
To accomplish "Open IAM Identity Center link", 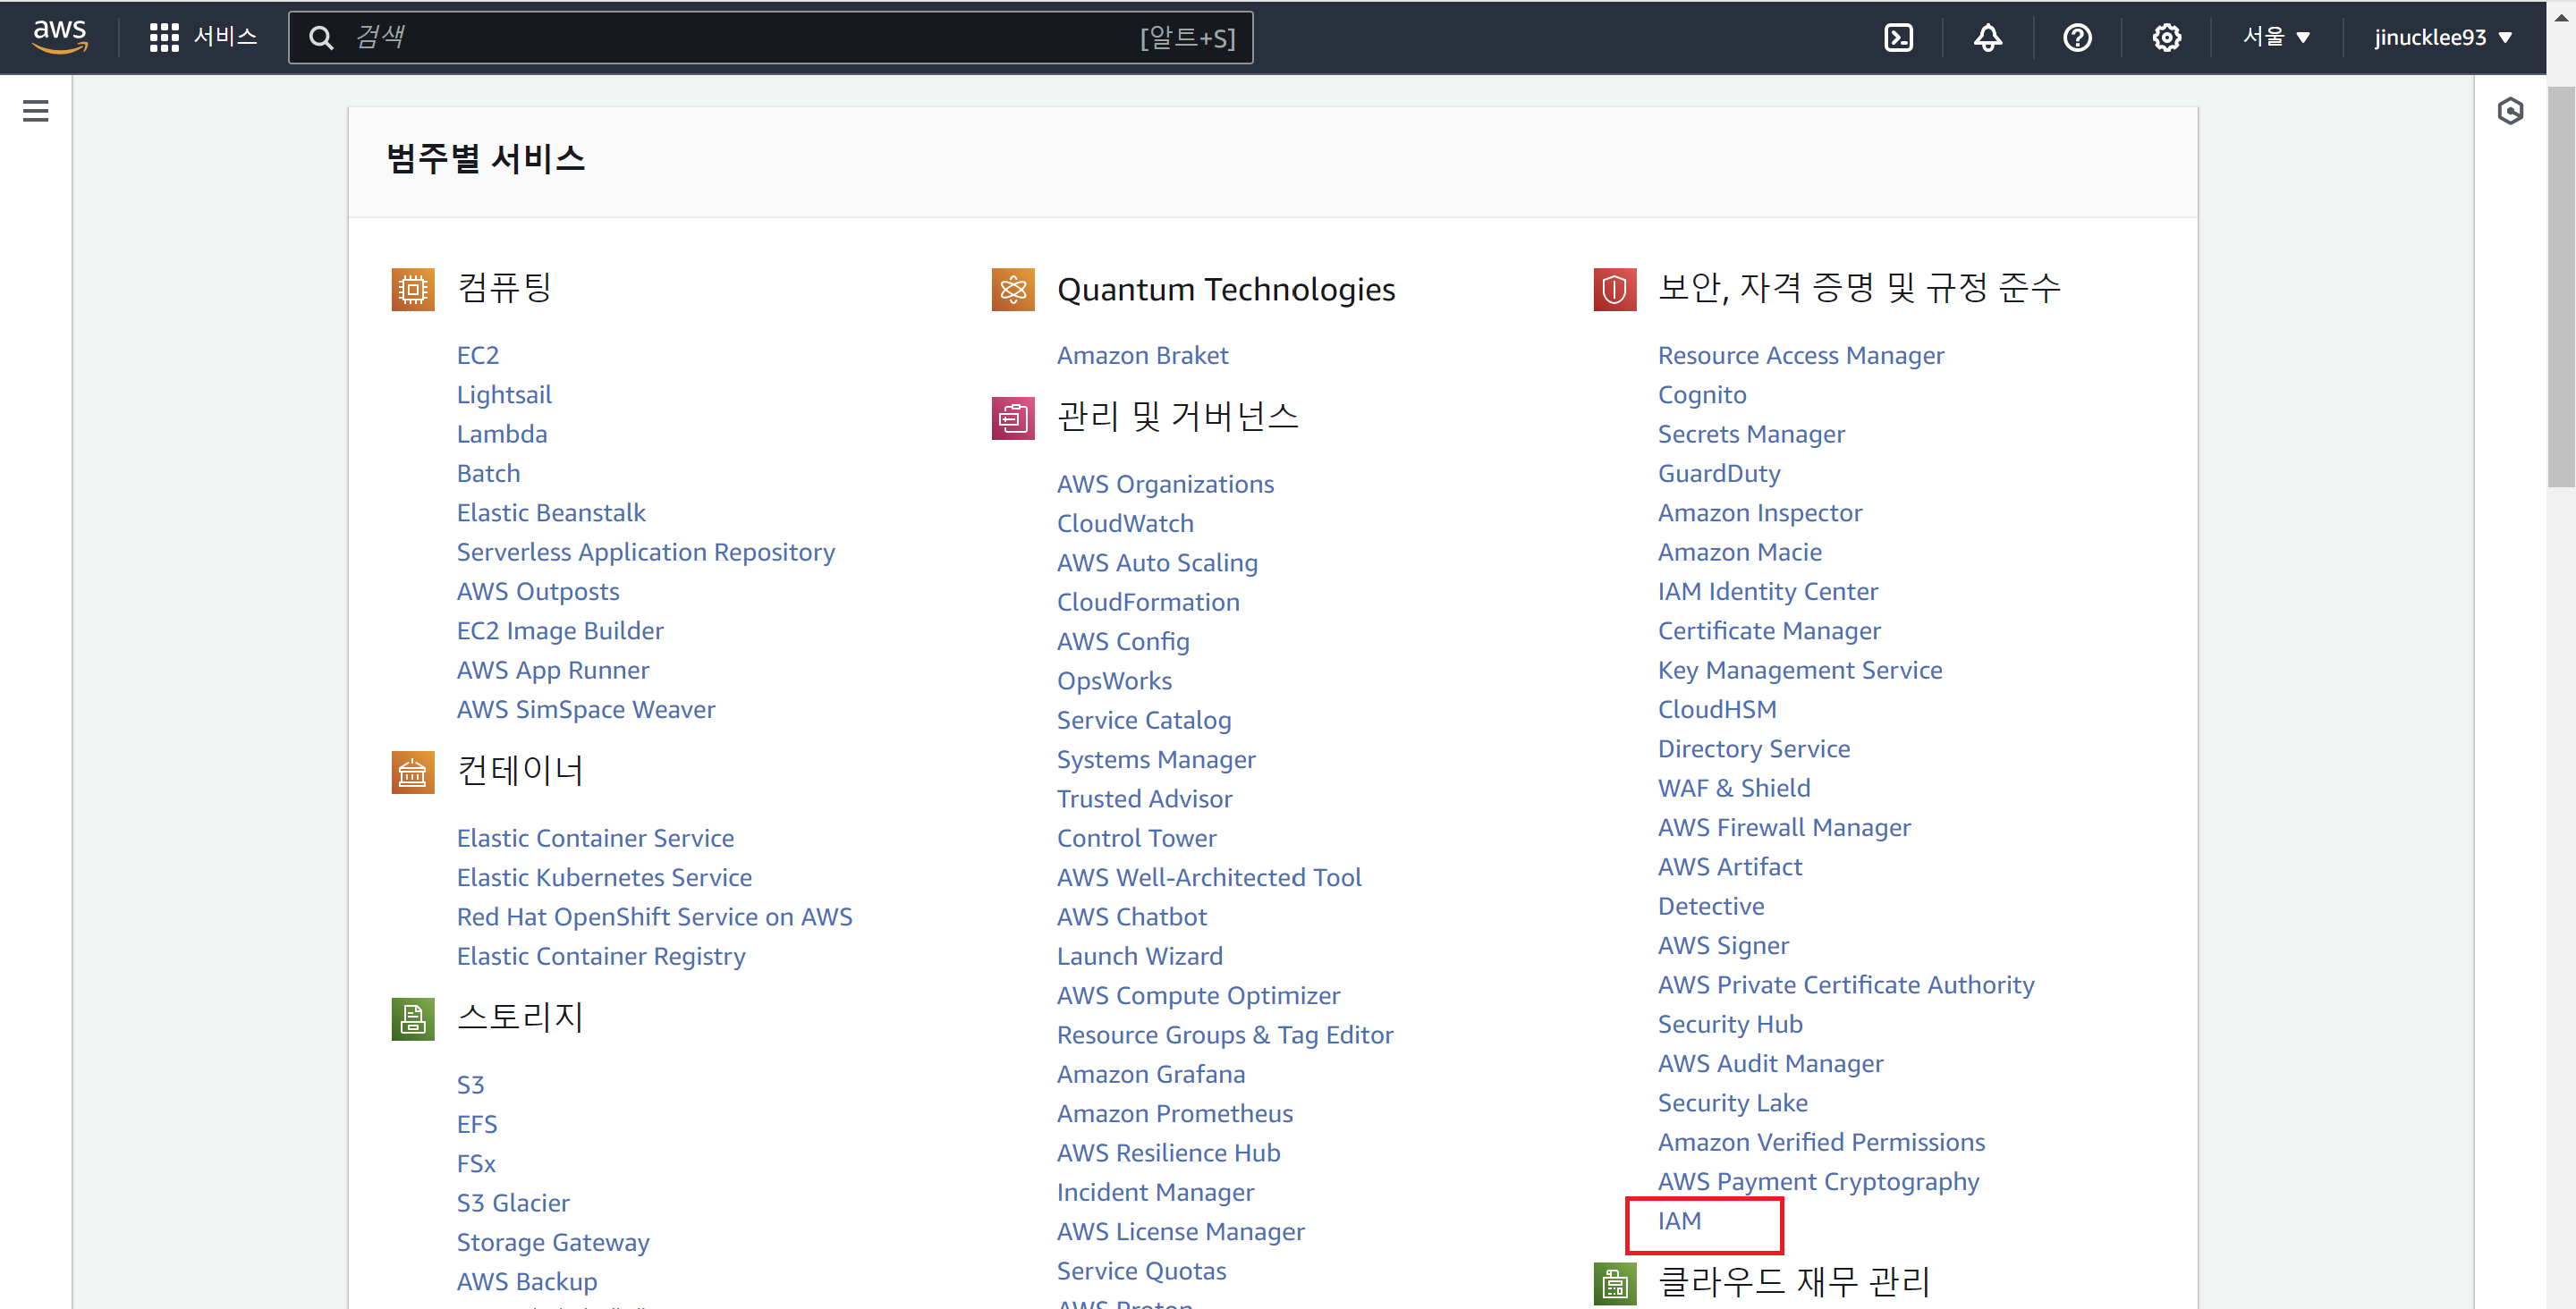I will pyautogui.click(x=1767, y=591).
